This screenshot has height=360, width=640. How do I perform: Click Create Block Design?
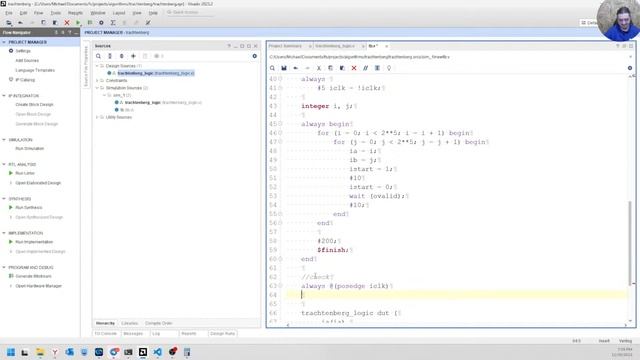pyautogui.click(x=34, y=104)
